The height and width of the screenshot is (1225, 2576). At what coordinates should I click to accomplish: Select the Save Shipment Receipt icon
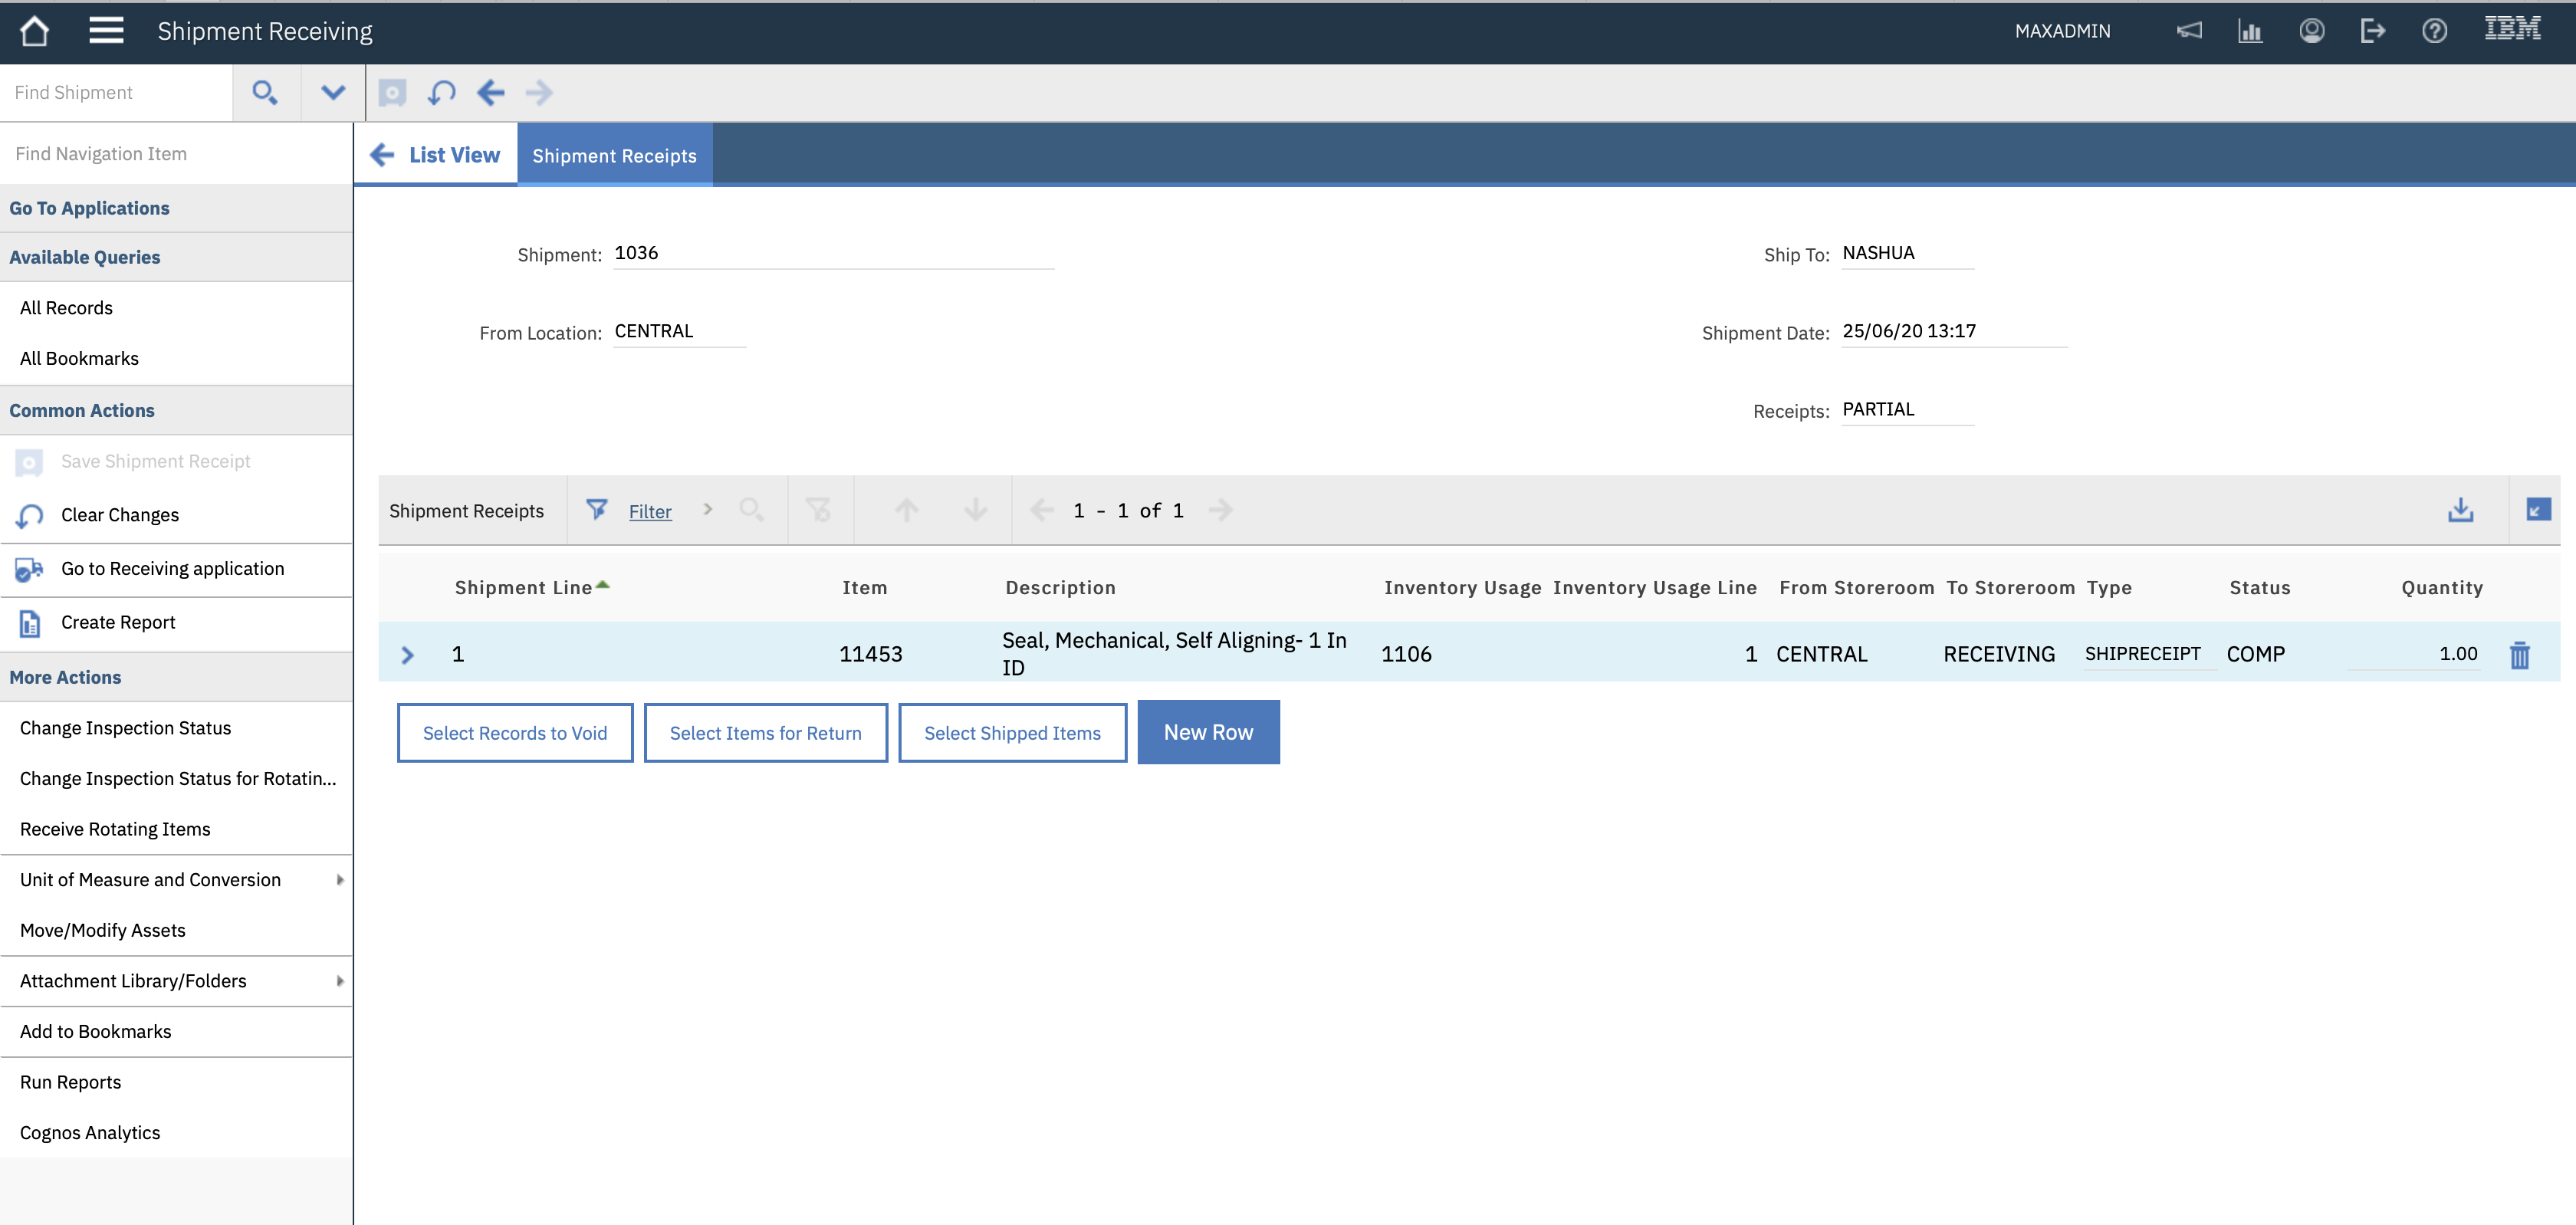click(29, 463)
